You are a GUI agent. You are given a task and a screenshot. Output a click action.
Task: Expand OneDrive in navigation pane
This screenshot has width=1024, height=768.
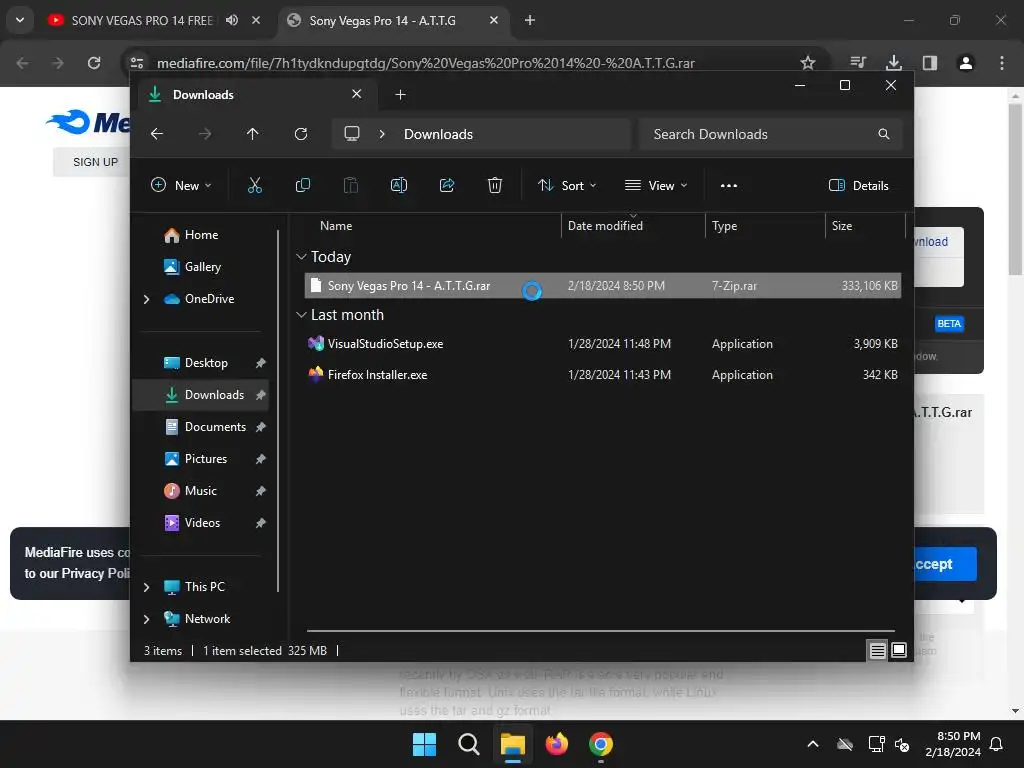click(146, 299)
